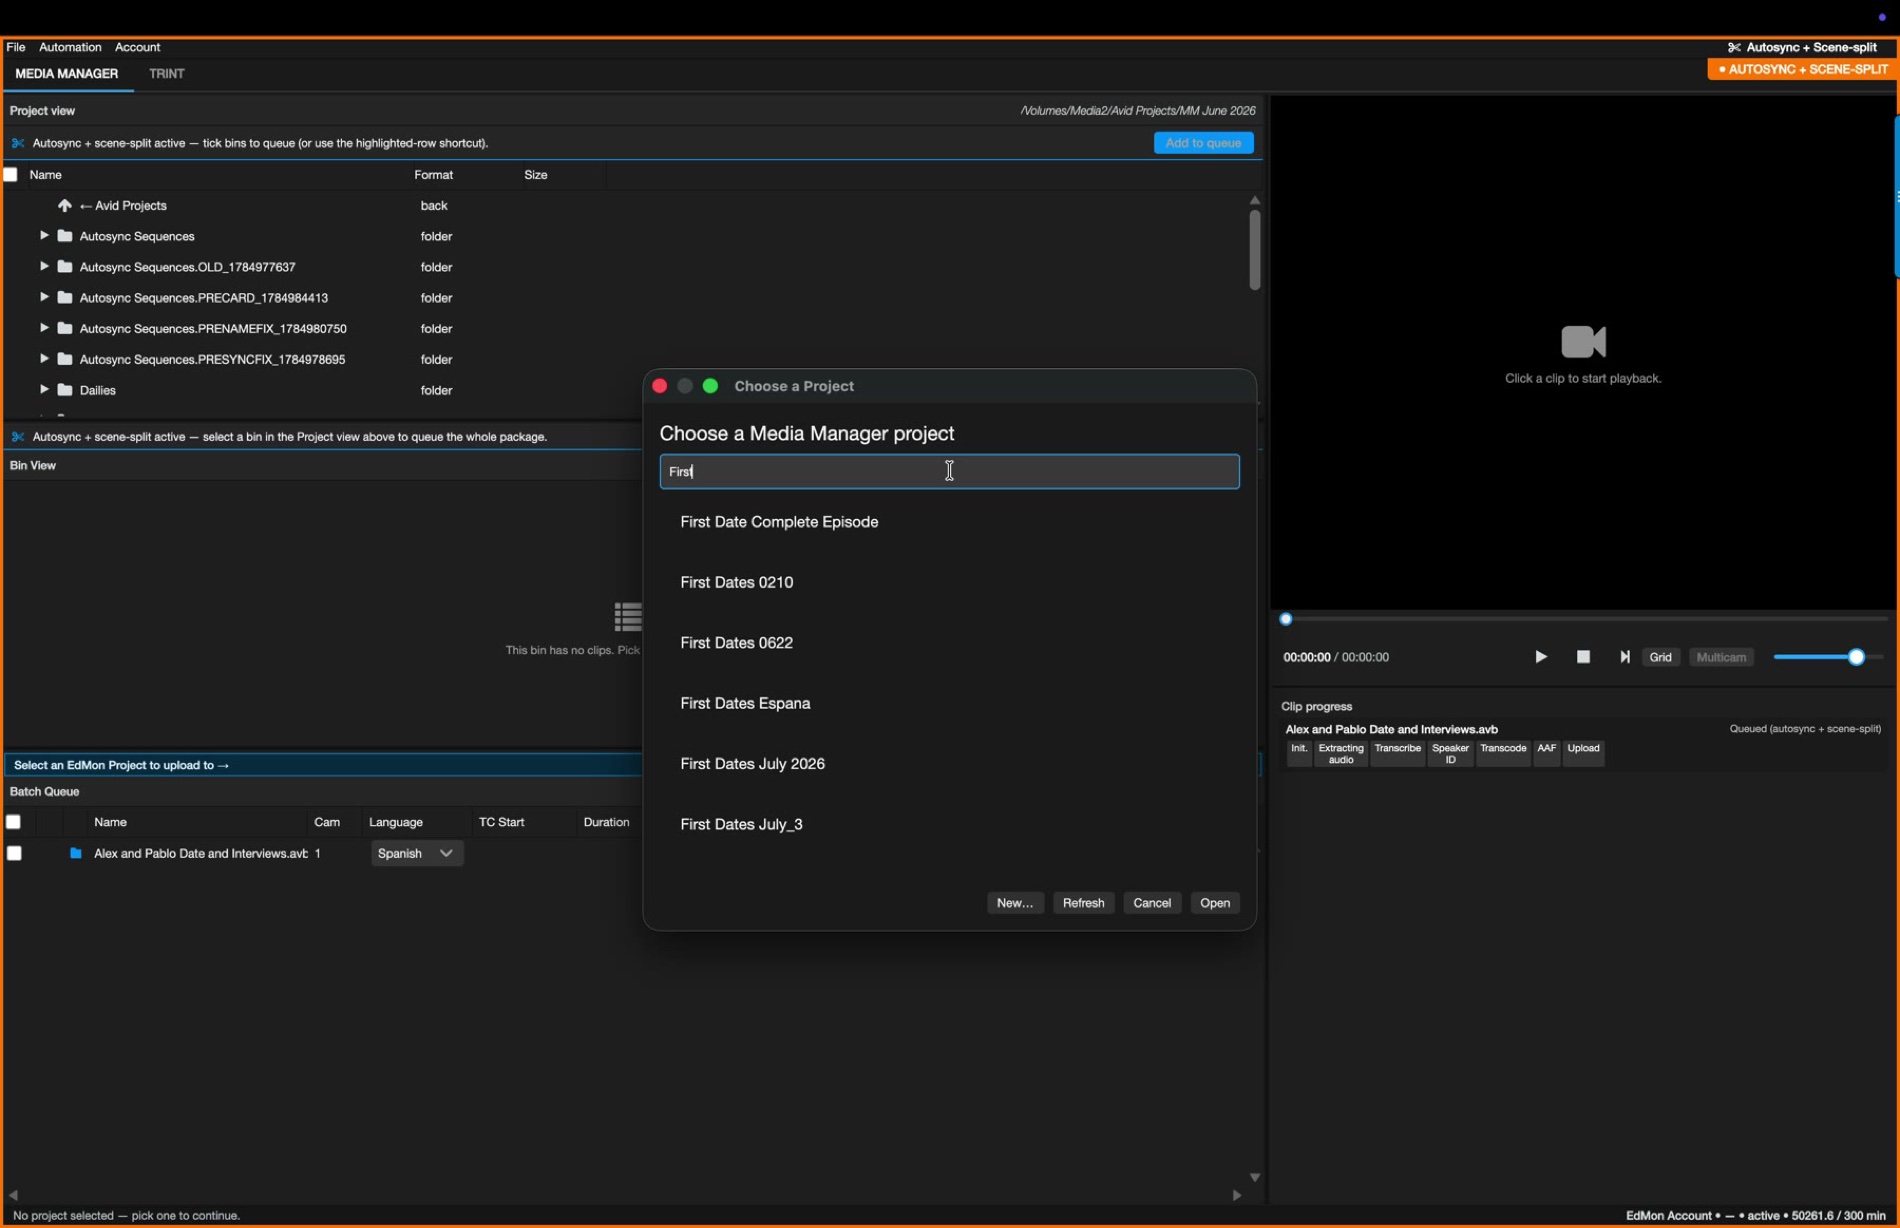Toggle the Grid view button
This screenshot has height=1228, width=1900.
coord(1660,657)
